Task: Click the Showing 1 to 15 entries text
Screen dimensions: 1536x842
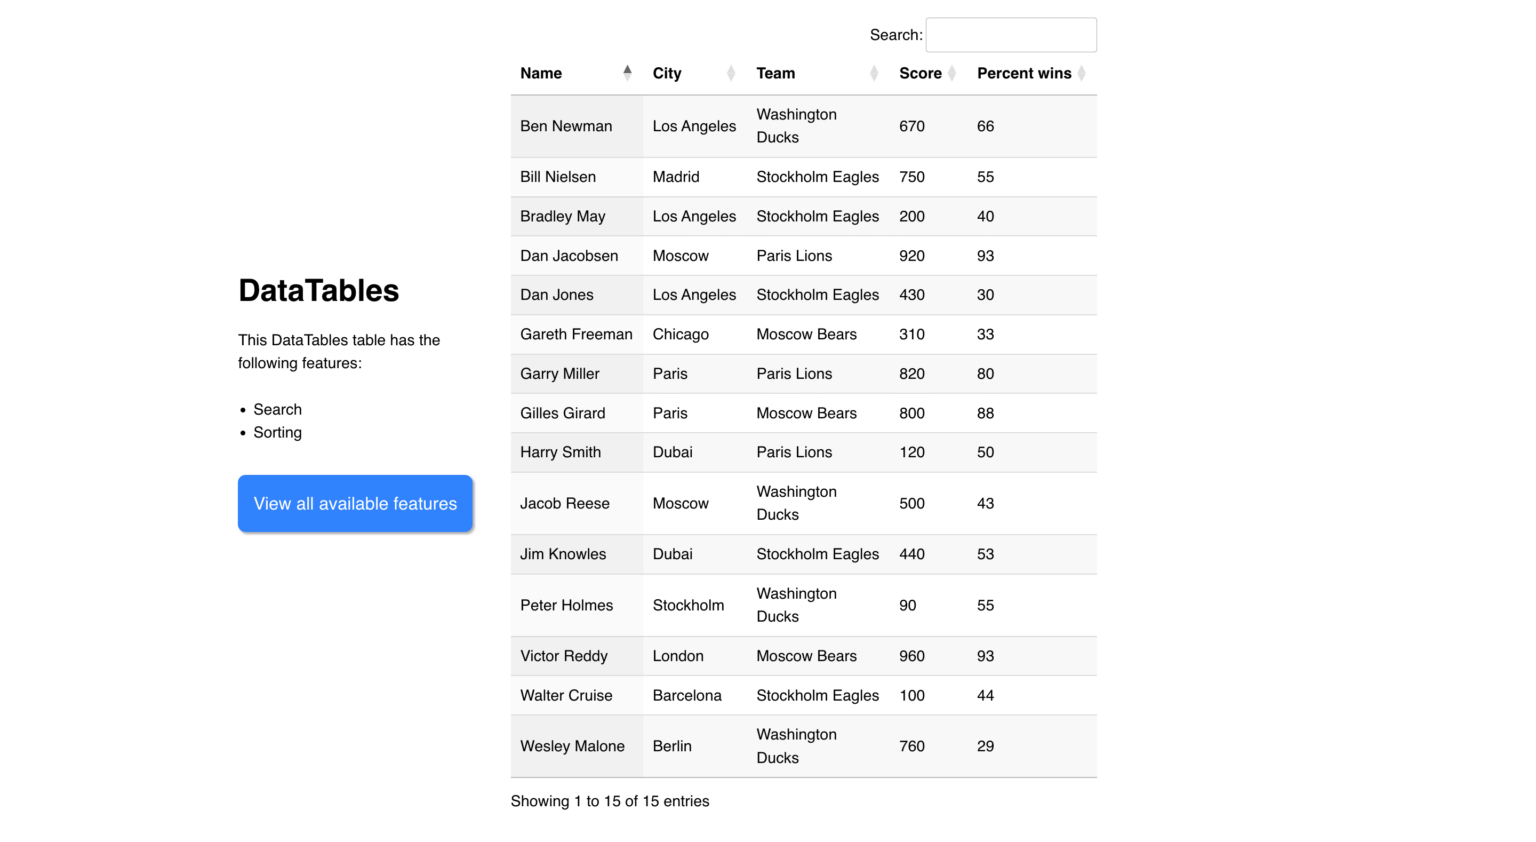Action: 610,800
